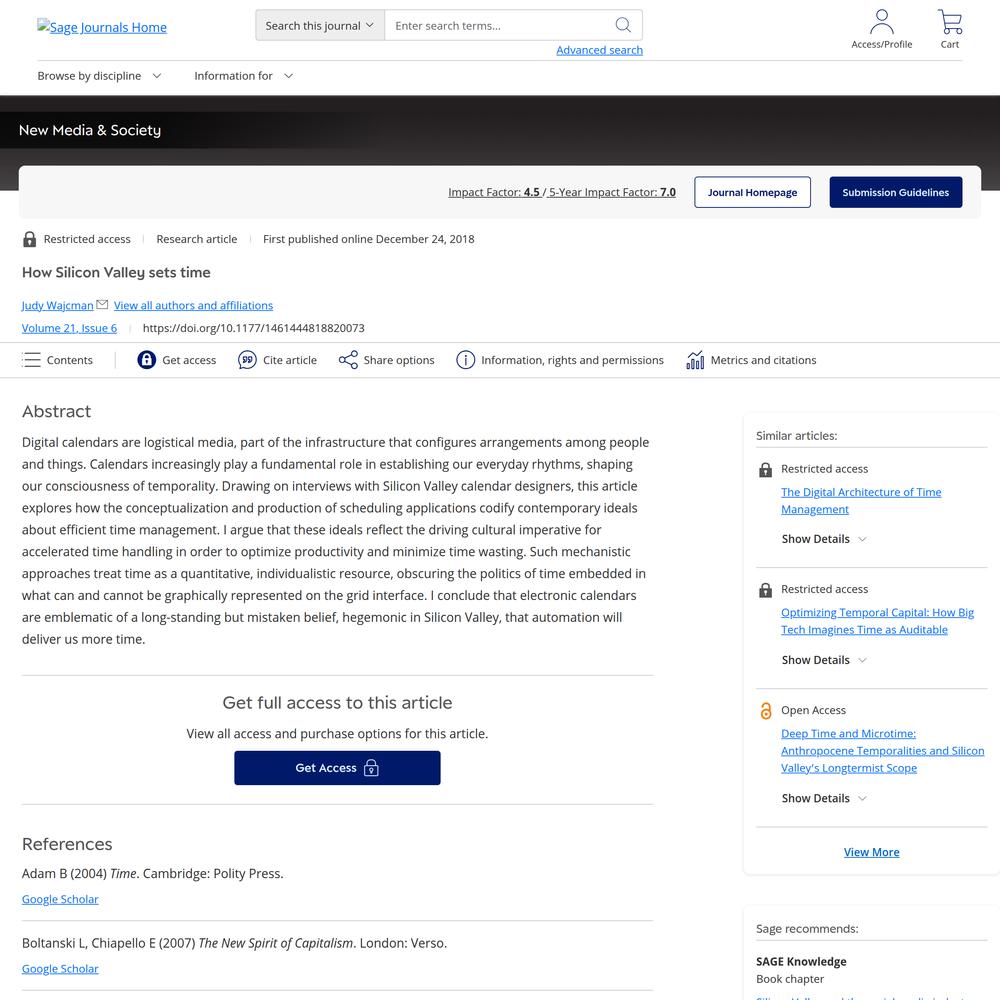
Task: Expand Show Details for Deep Time and Microtime
Action: tap(824, 798)
